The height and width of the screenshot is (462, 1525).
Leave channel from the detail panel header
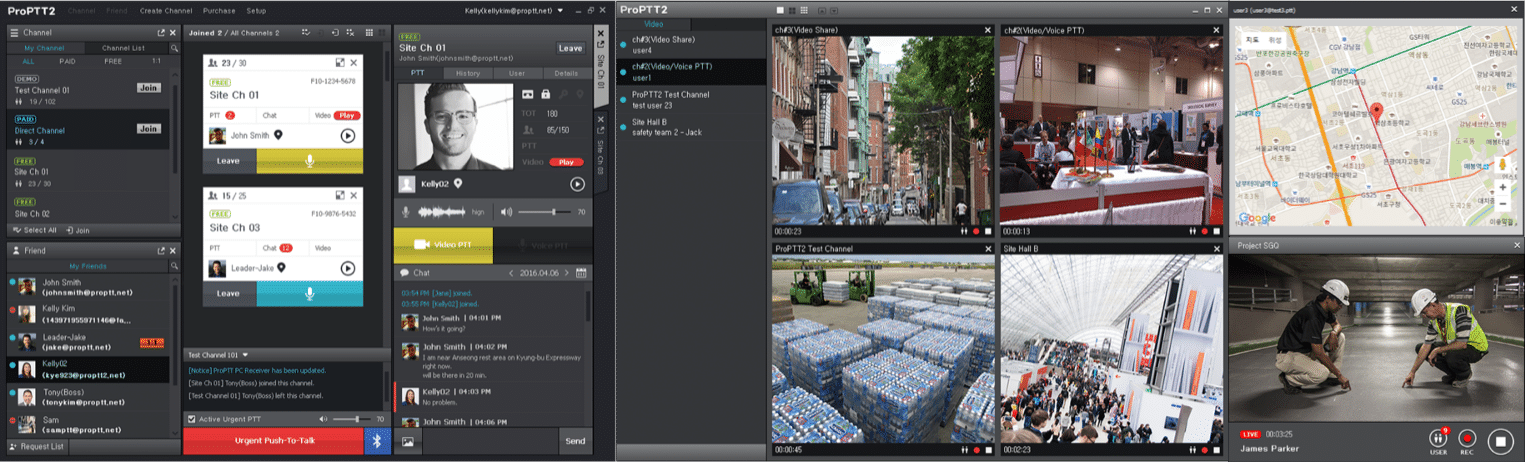[570, 48]
